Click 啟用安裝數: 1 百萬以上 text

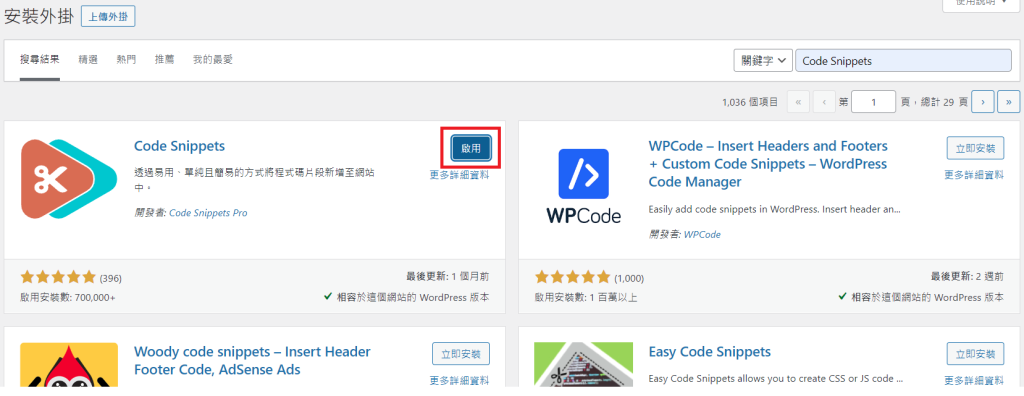[586, 297]
